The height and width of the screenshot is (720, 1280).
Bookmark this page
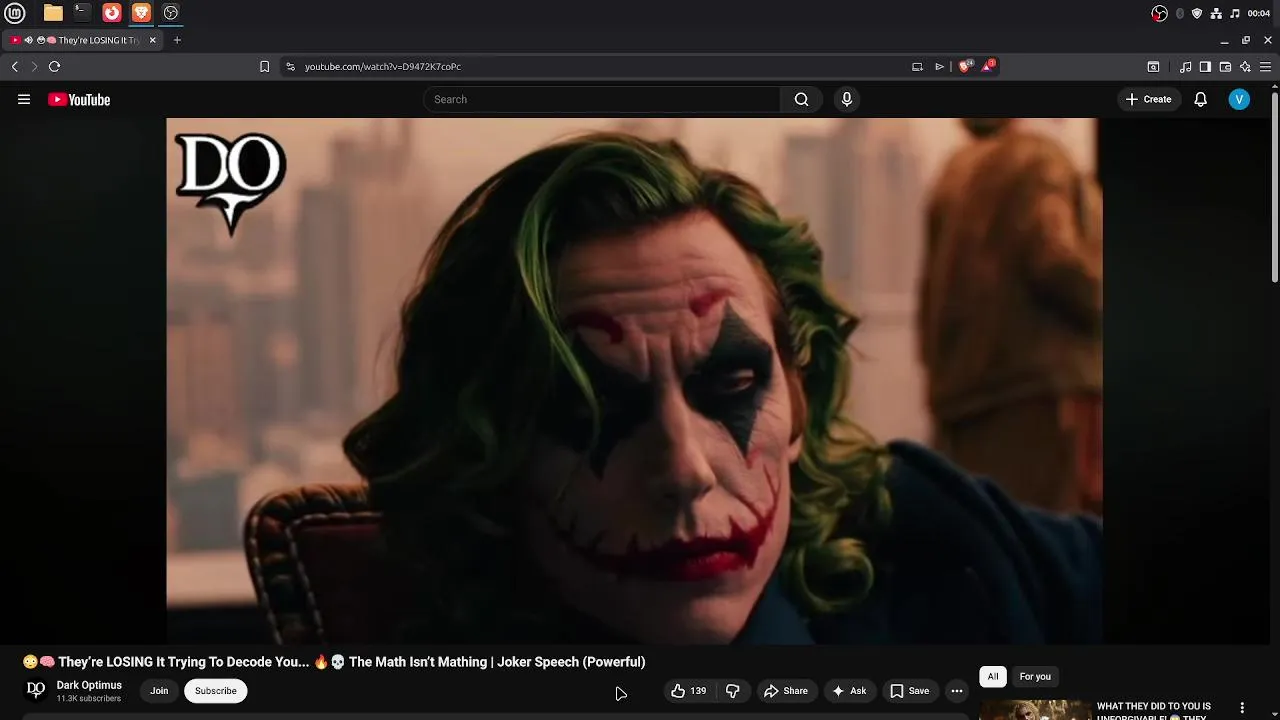click(264, 66)
